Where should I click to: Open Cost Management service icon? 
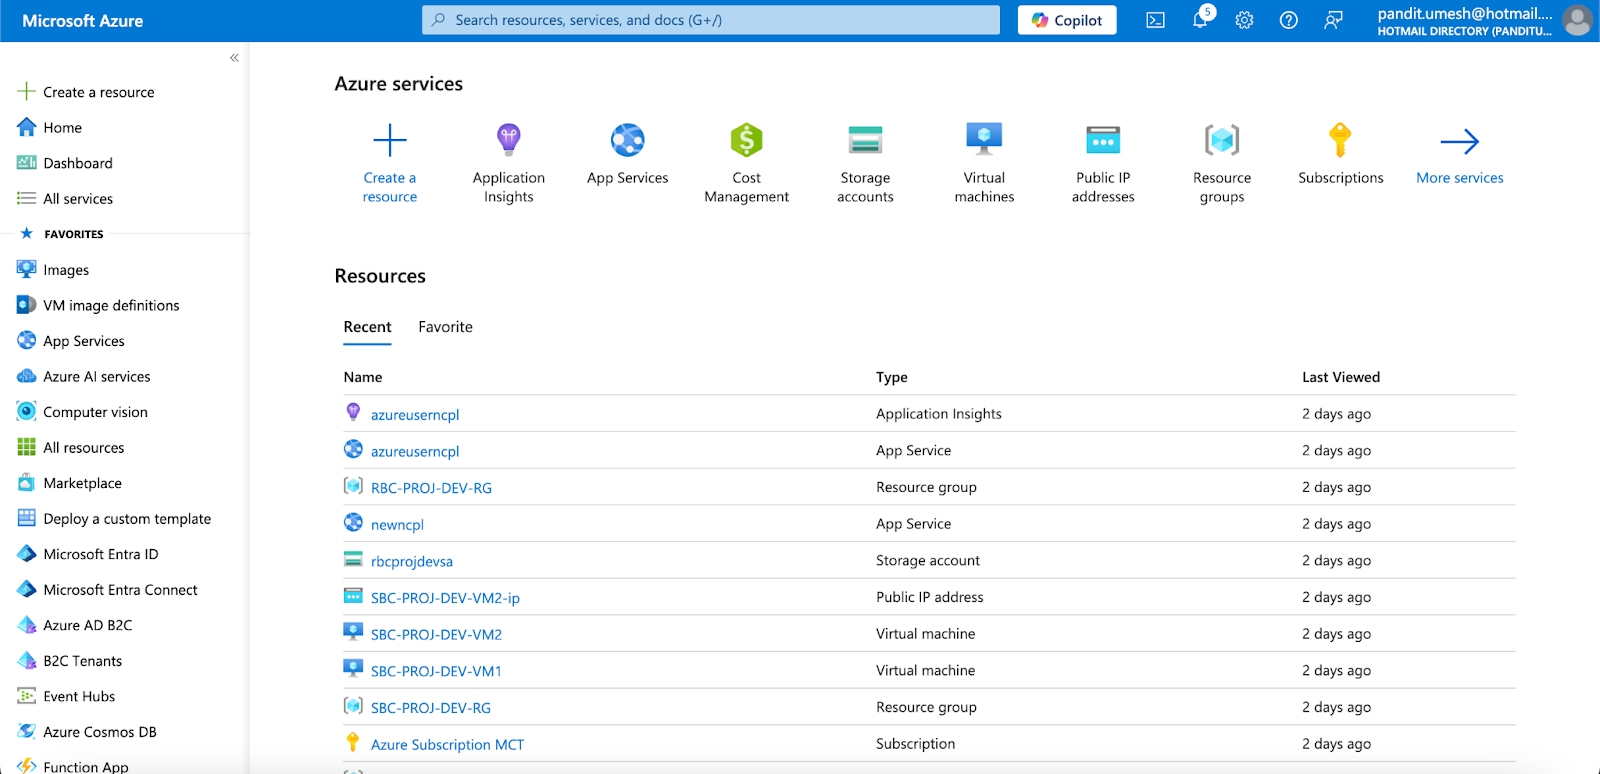click(x=747, y=140)
